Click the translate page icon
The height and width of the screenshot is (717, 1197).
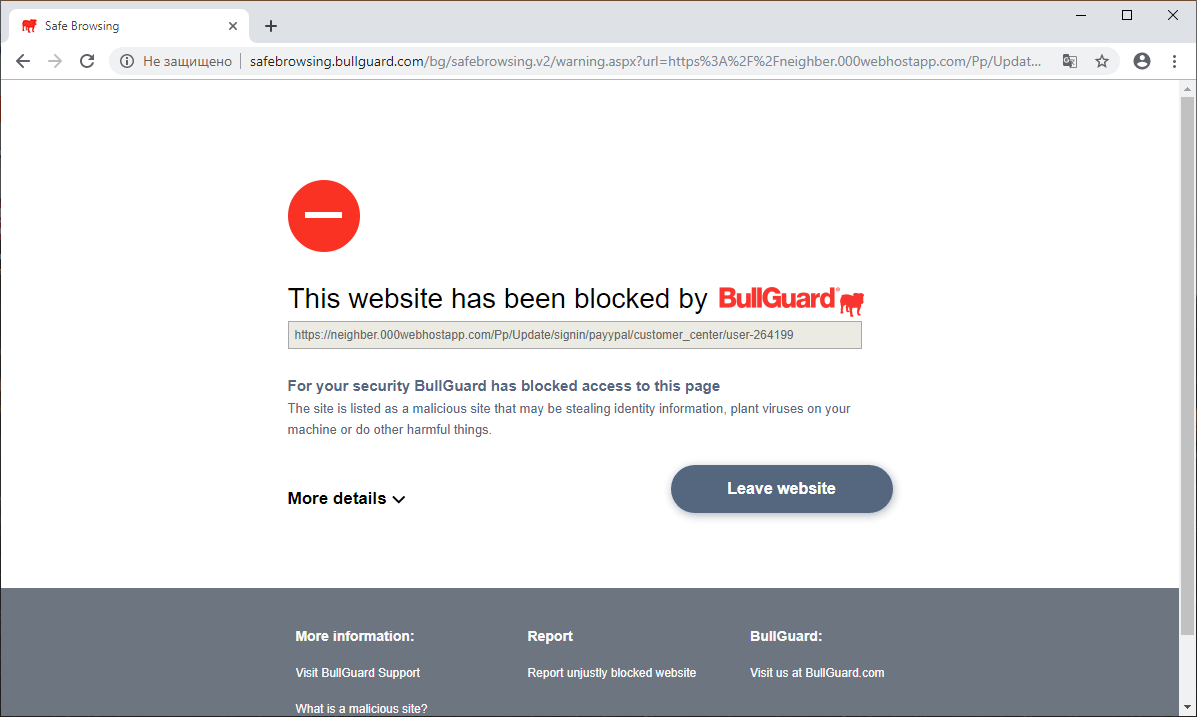(x=1070, y=61)
